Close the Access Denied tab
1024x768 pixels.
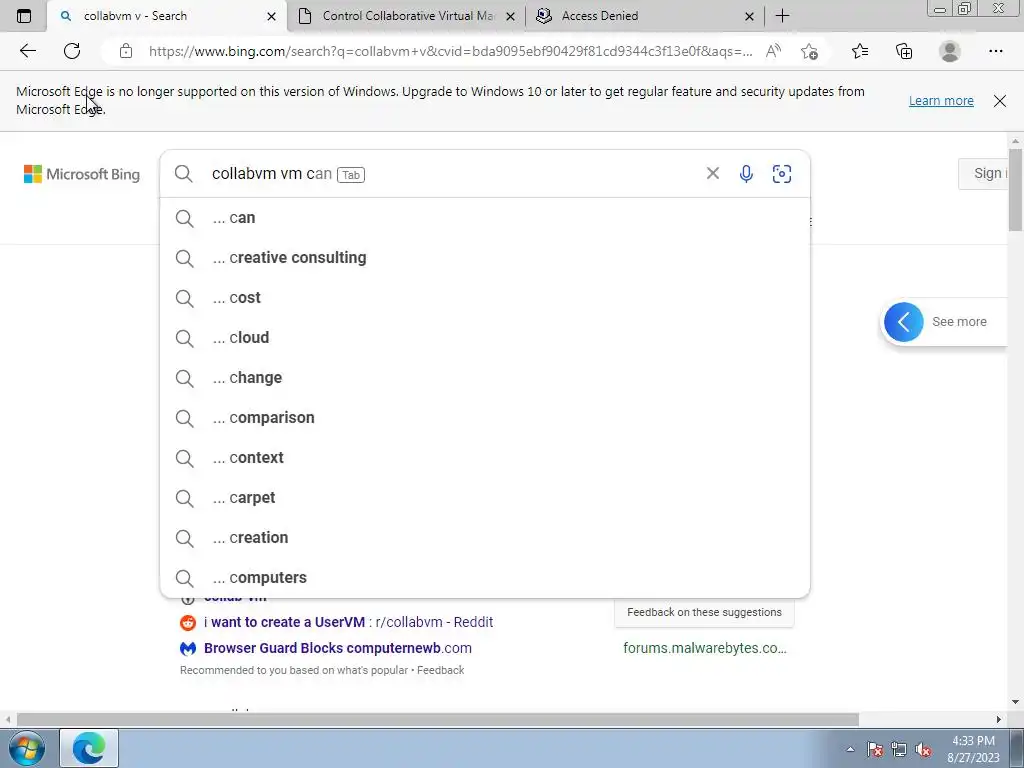750,16
